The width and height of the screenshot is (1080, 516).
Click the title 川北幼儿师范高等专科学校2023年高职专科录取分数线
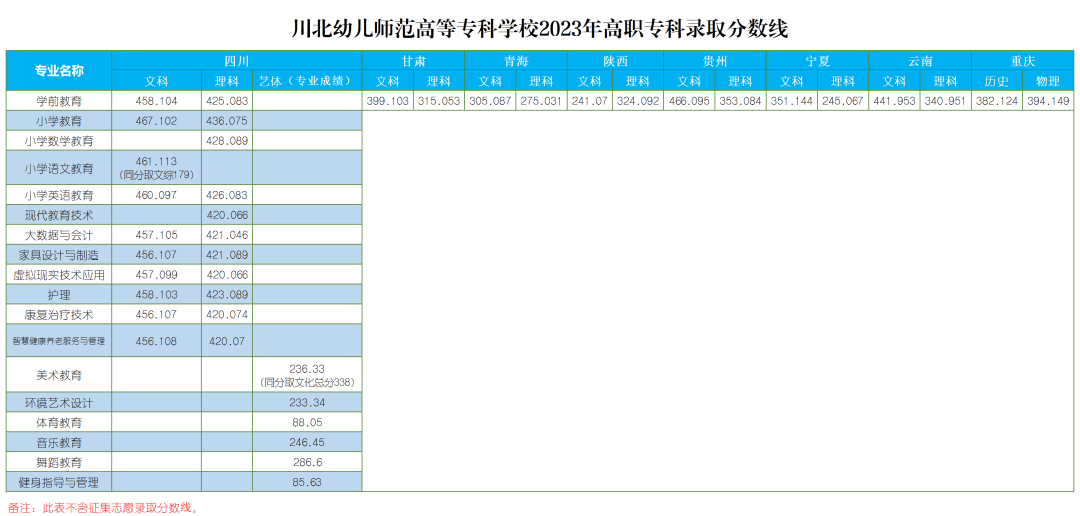(539, 28)
